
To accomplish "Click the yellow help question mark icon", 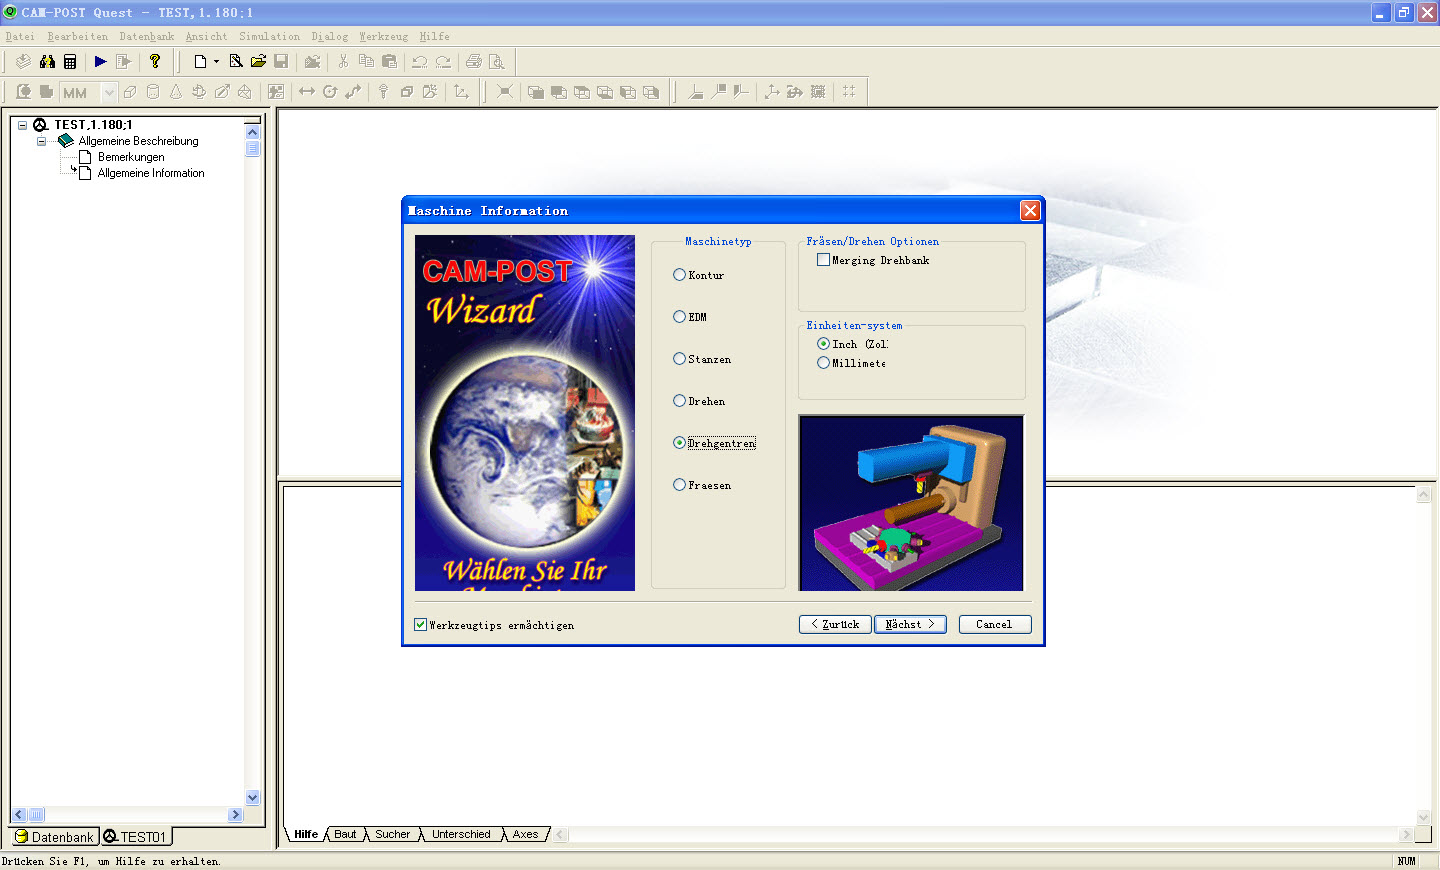I will pos(155,61).
